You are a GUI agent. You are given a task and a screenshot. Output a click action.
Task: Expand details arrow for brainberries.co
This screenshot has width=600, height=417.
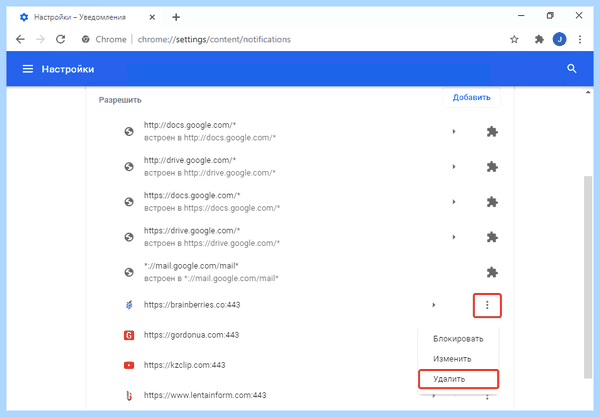coord(434,305)
